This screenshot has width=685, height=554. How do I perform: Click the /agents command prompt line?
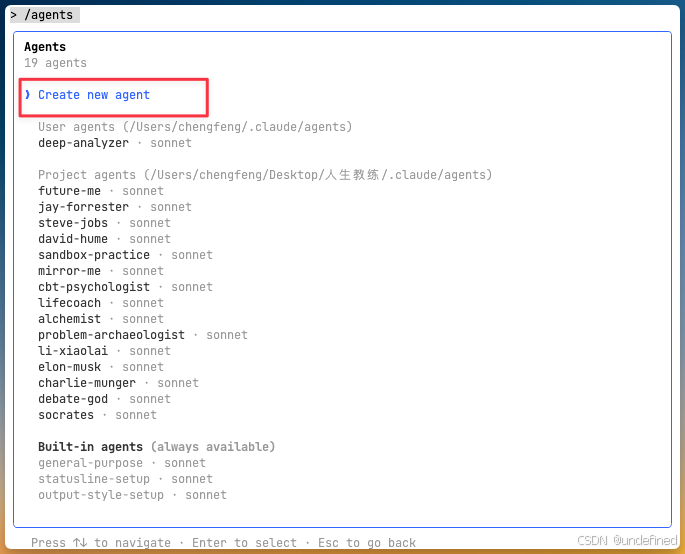point(45,15)
